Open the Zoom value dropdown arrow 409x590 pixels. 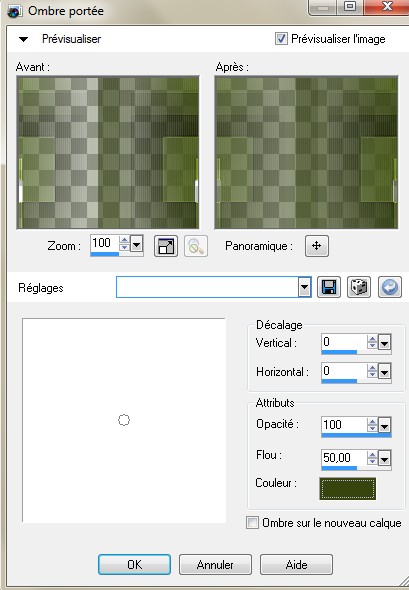[137, 245]
